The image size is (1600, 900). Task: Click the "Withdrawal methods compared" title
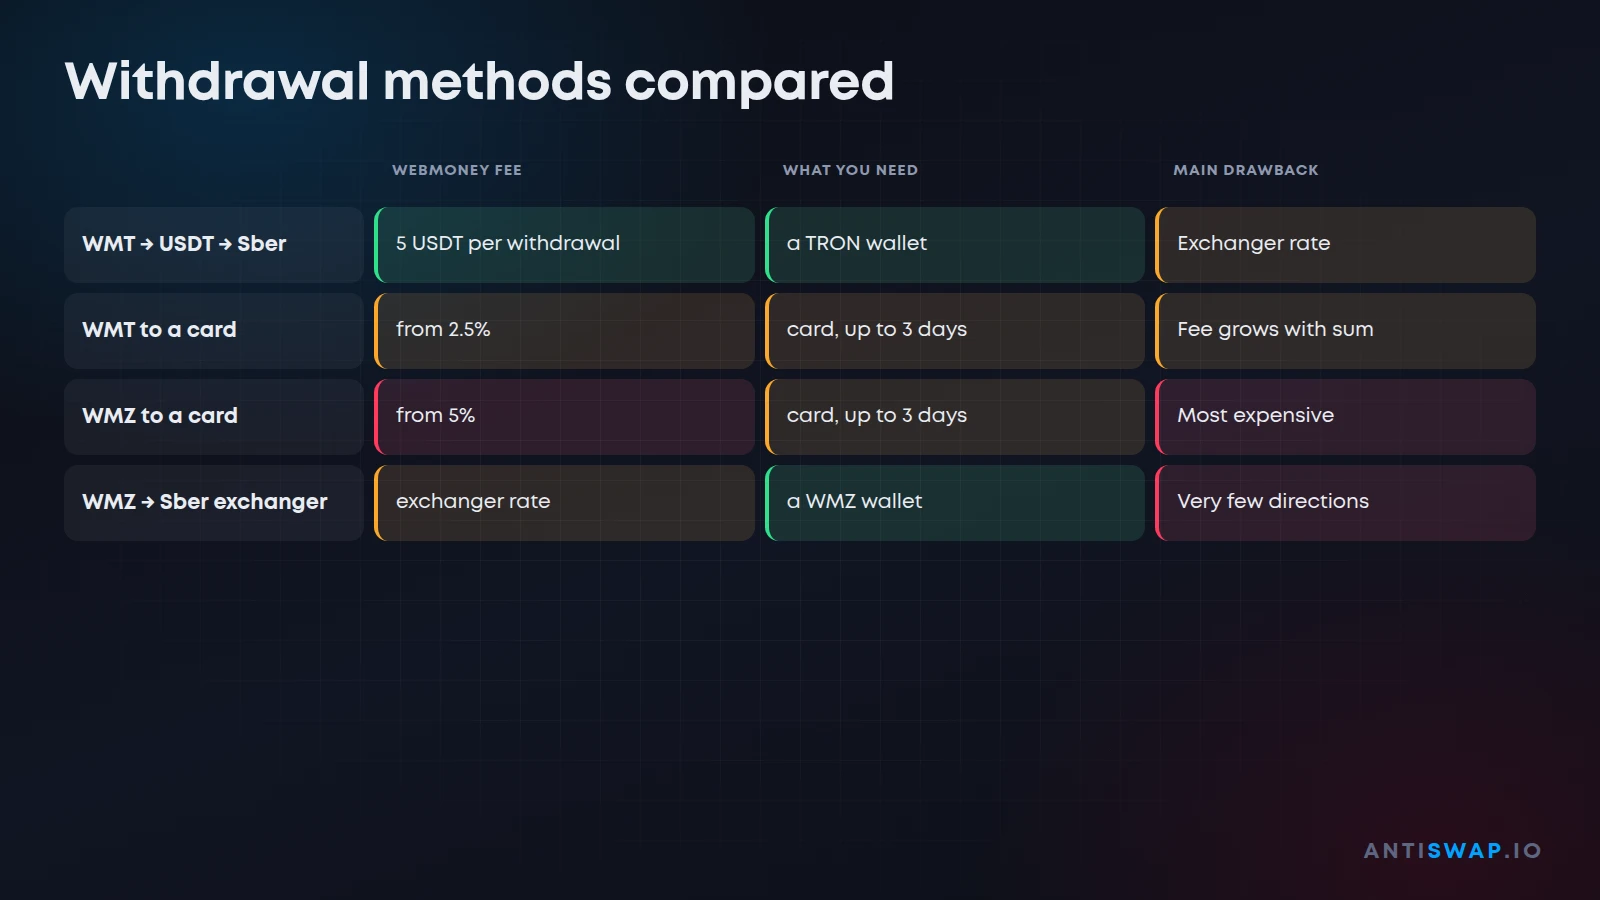(479, 82)
